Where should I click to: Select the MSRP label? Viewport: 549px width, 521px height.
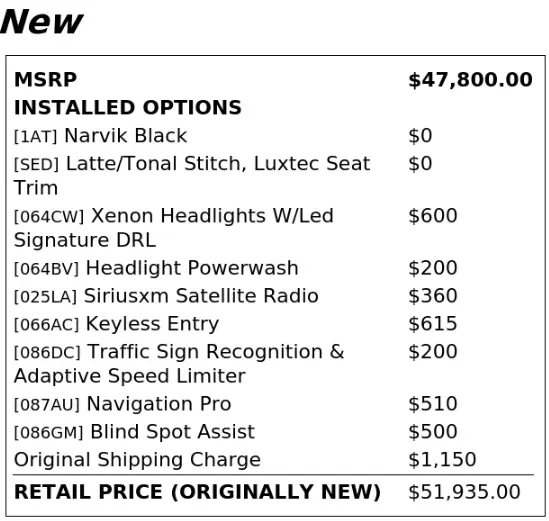click(46, 79)
